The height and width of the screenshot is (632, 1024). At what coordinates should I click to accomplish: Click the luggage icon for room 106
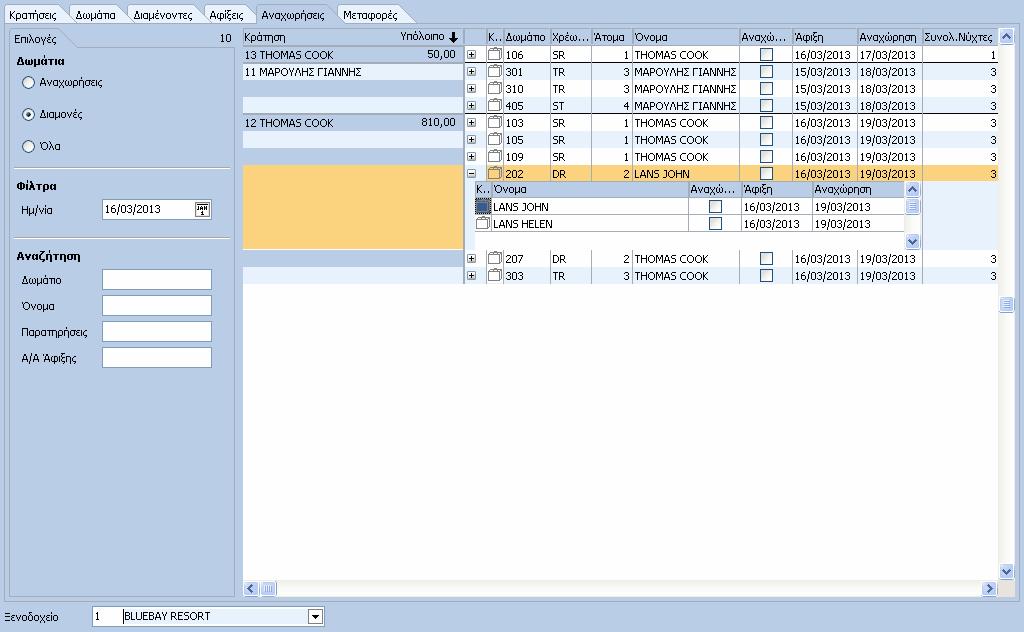[x=495, y=54]
